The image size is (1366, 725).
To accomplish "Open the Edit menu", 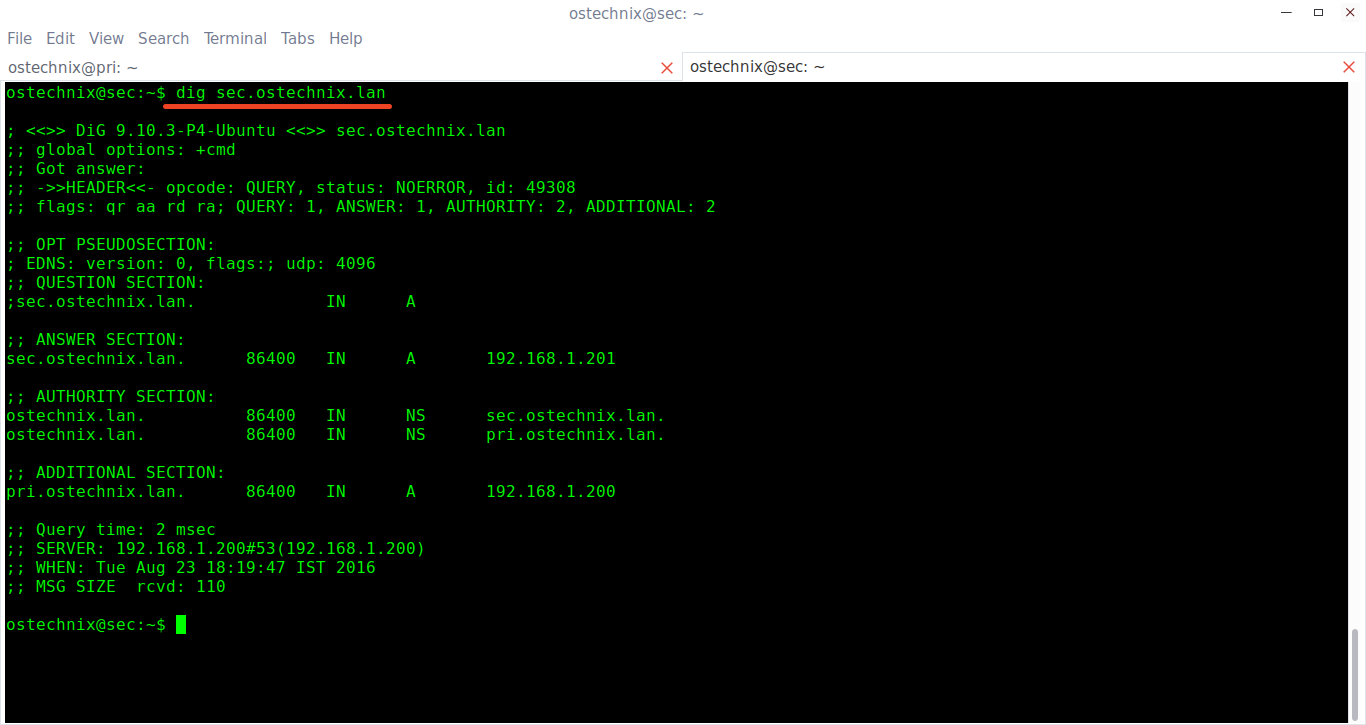I will coord(60,38).
